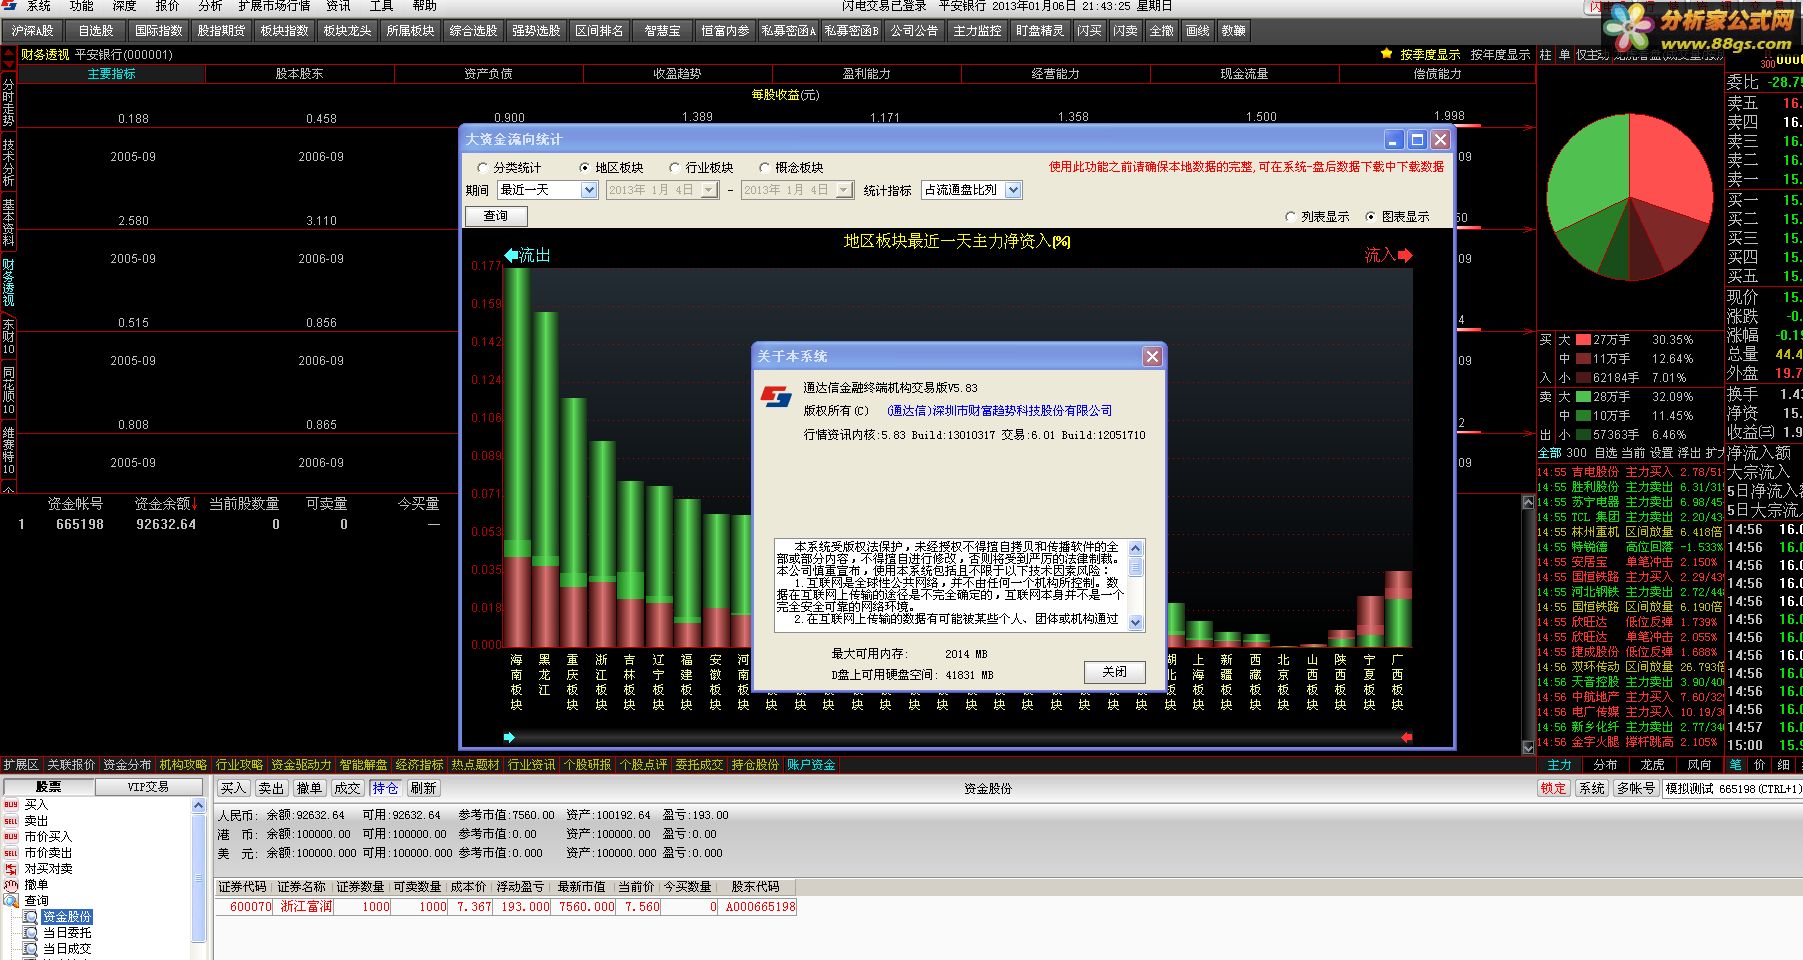Toggle 按年度显示 display mode

[1500, 55]
